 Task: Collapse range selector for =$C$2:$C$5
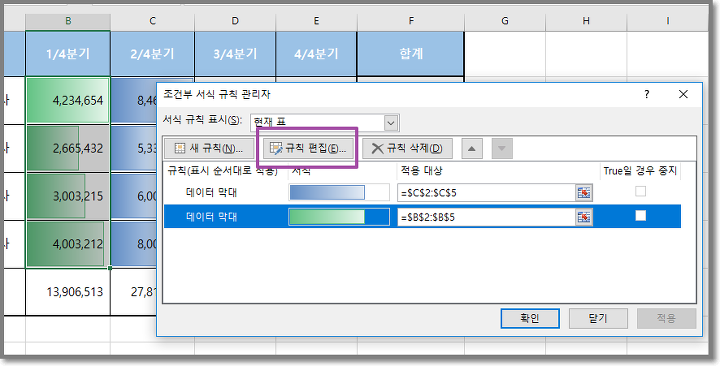(x=584, y=193)
